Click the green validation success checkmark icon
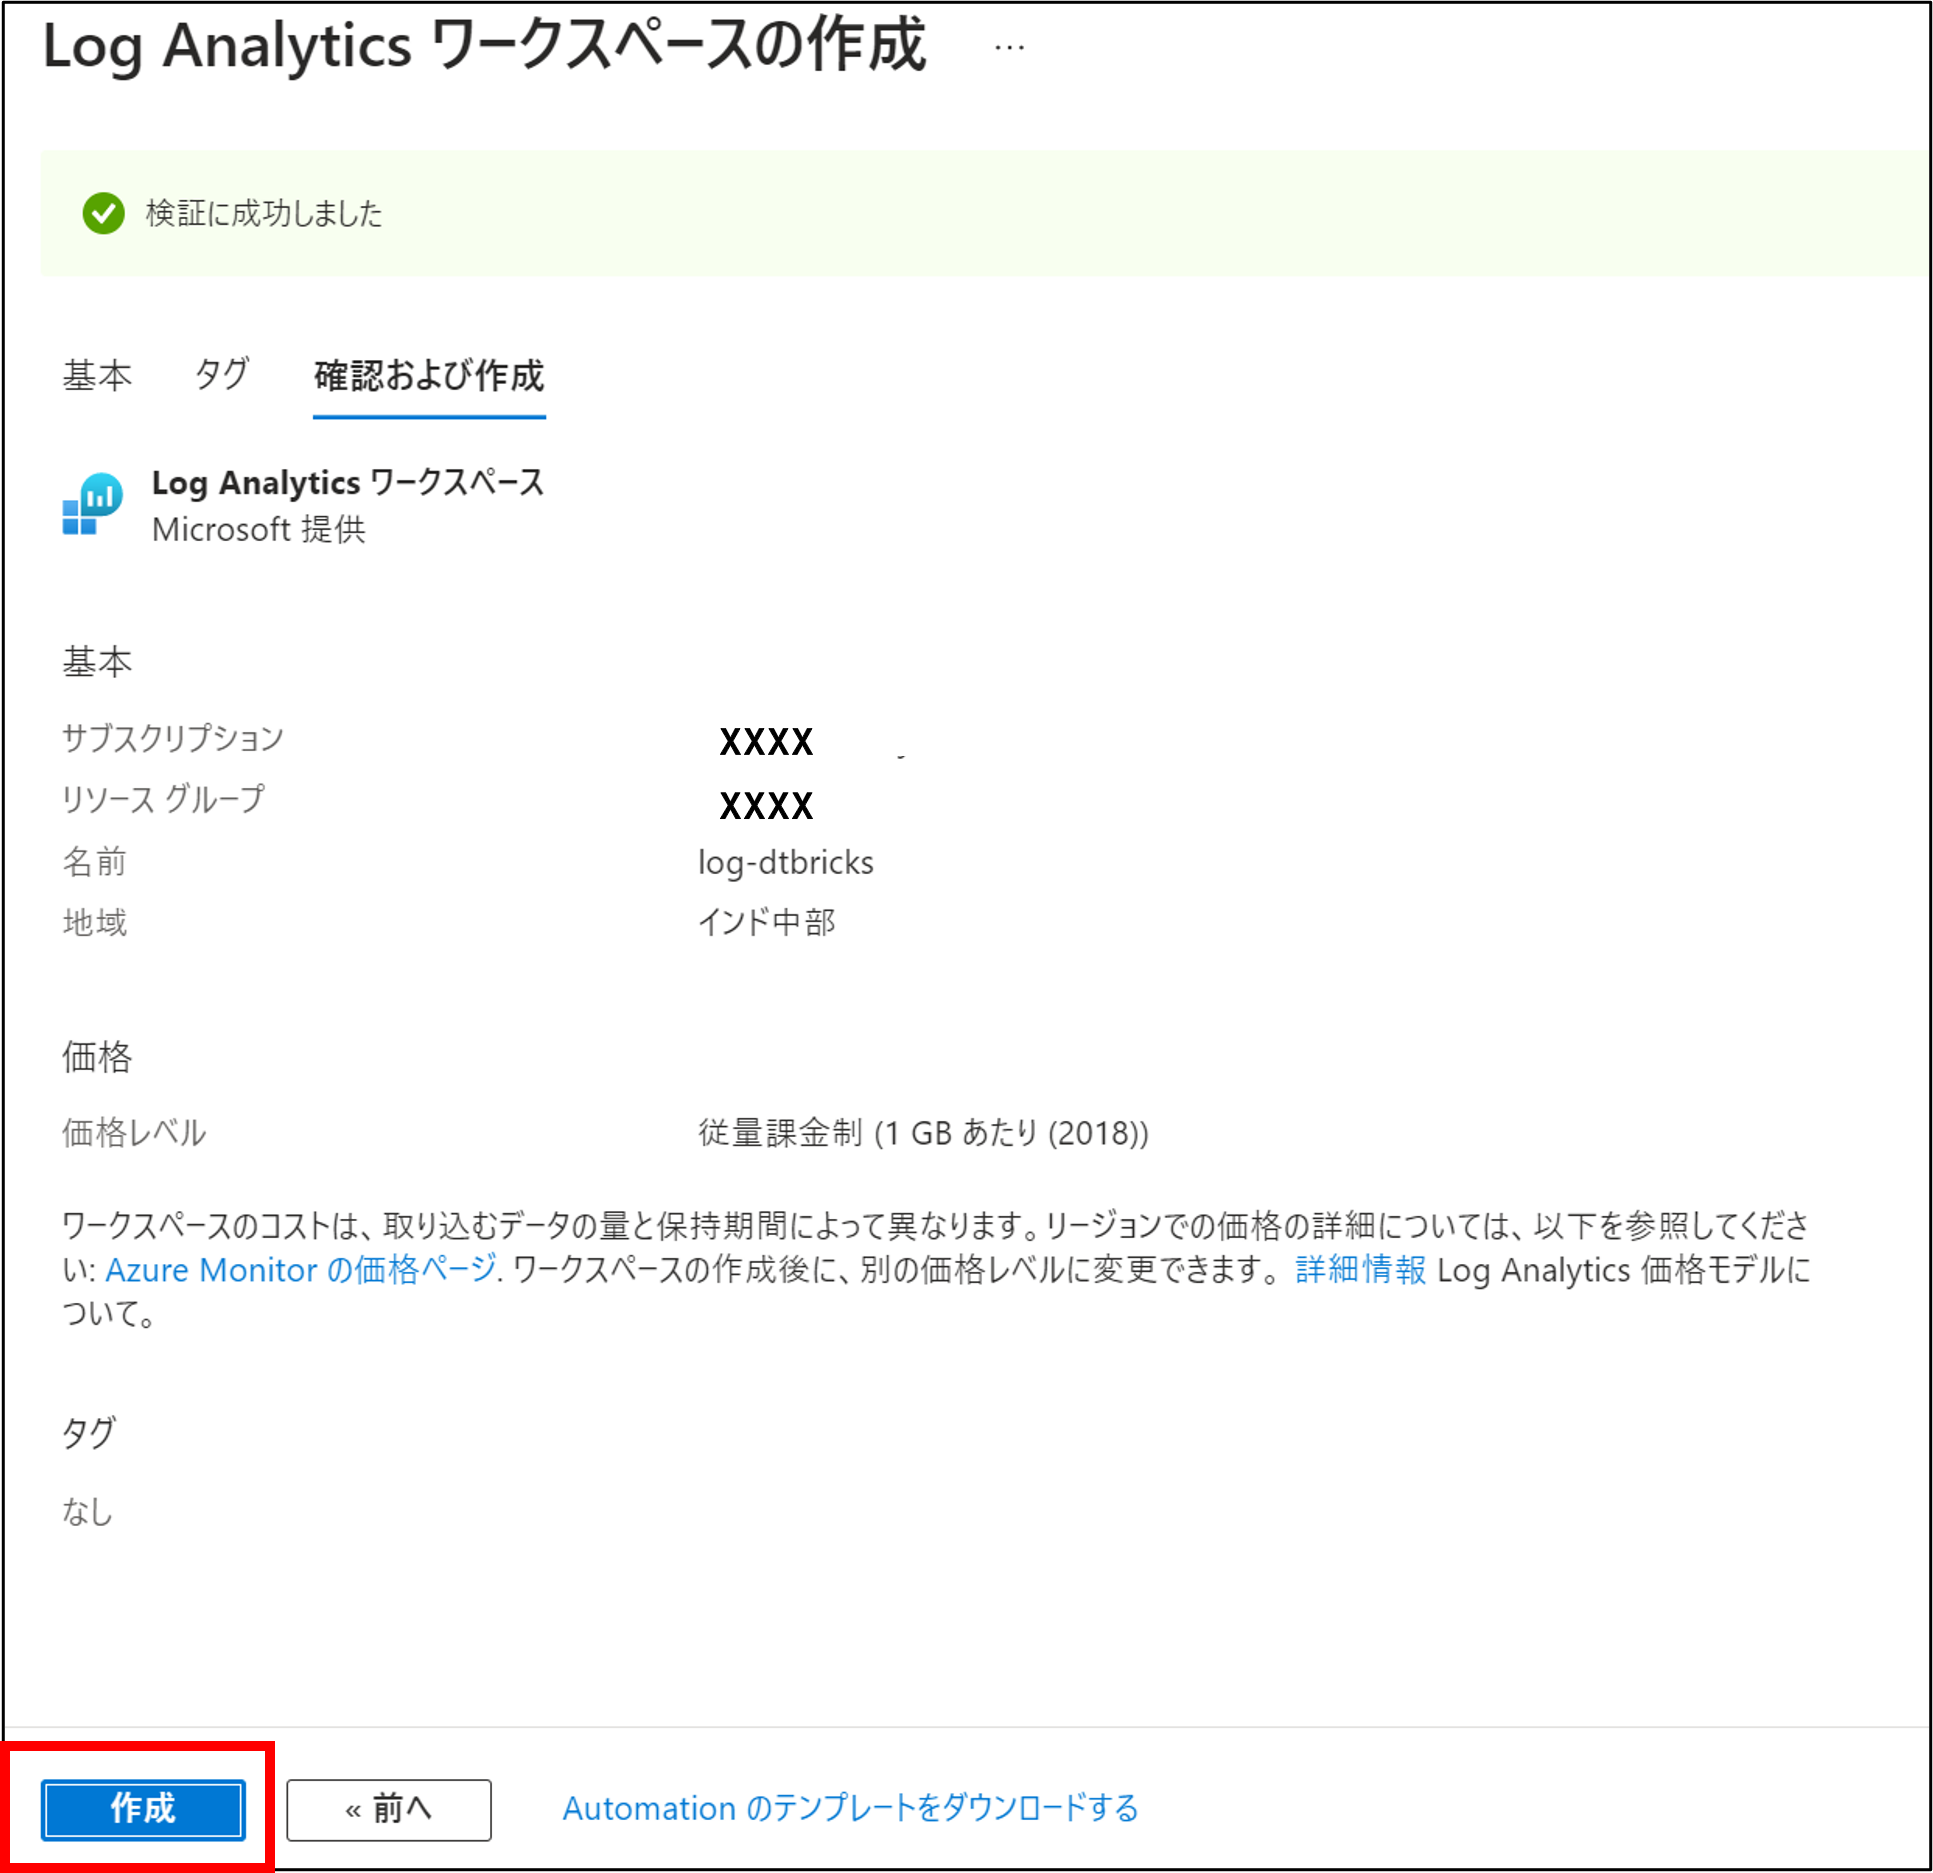The height and width of the screenshot is (1873, 1933). click(x=103, y=213)
